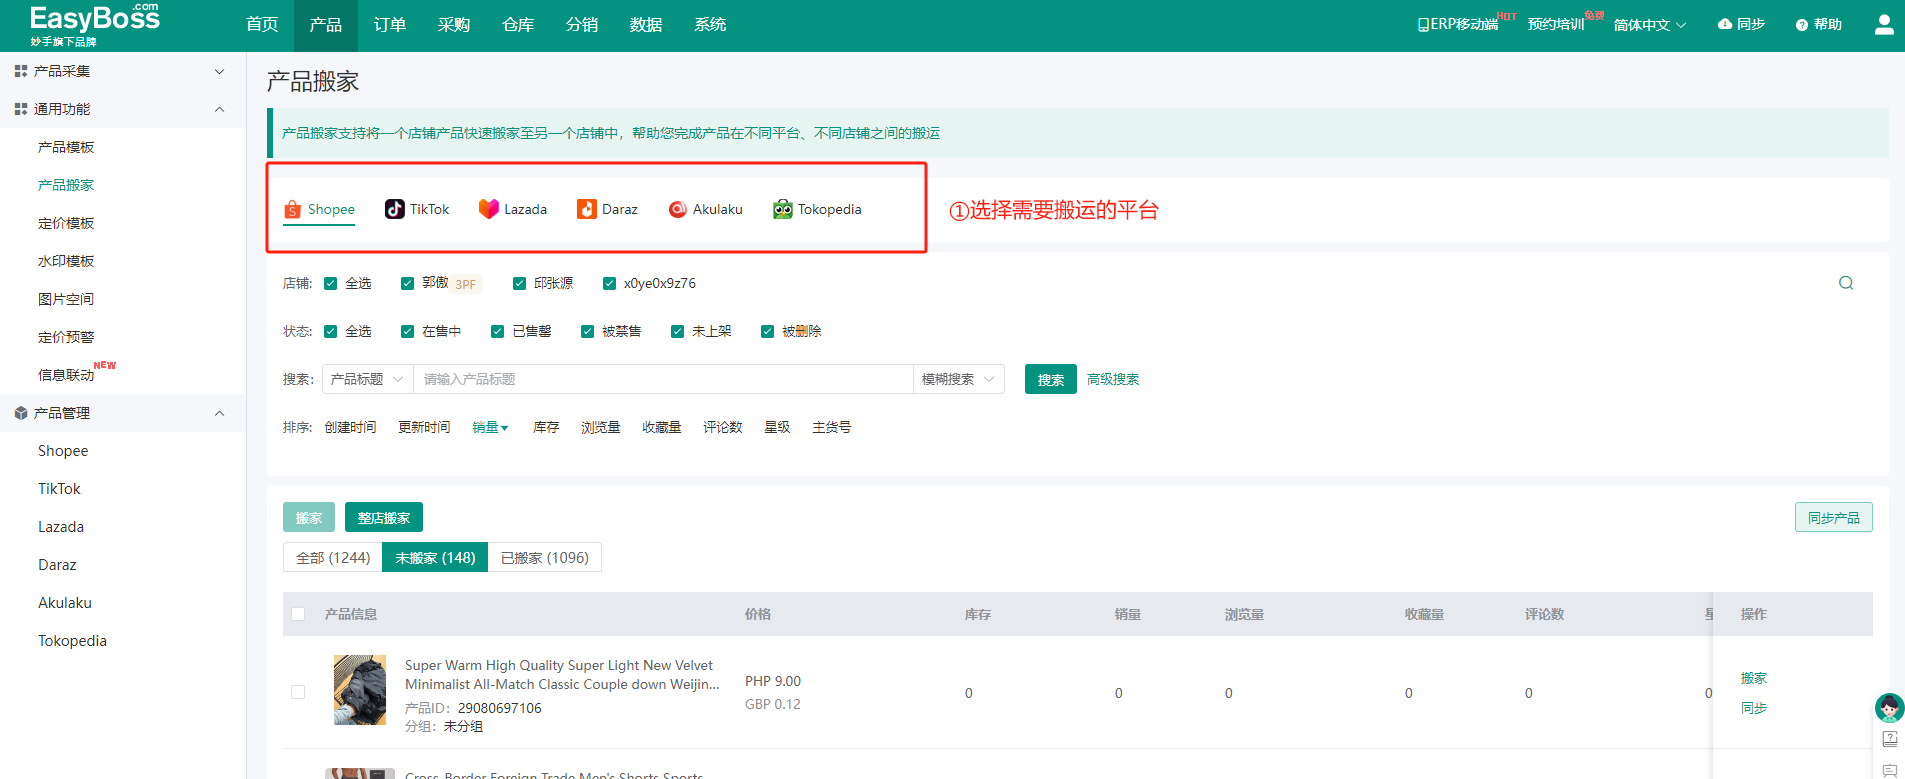Open the 产品标题 search type dropdown
1905x779 pixels.
coord(367,379)
